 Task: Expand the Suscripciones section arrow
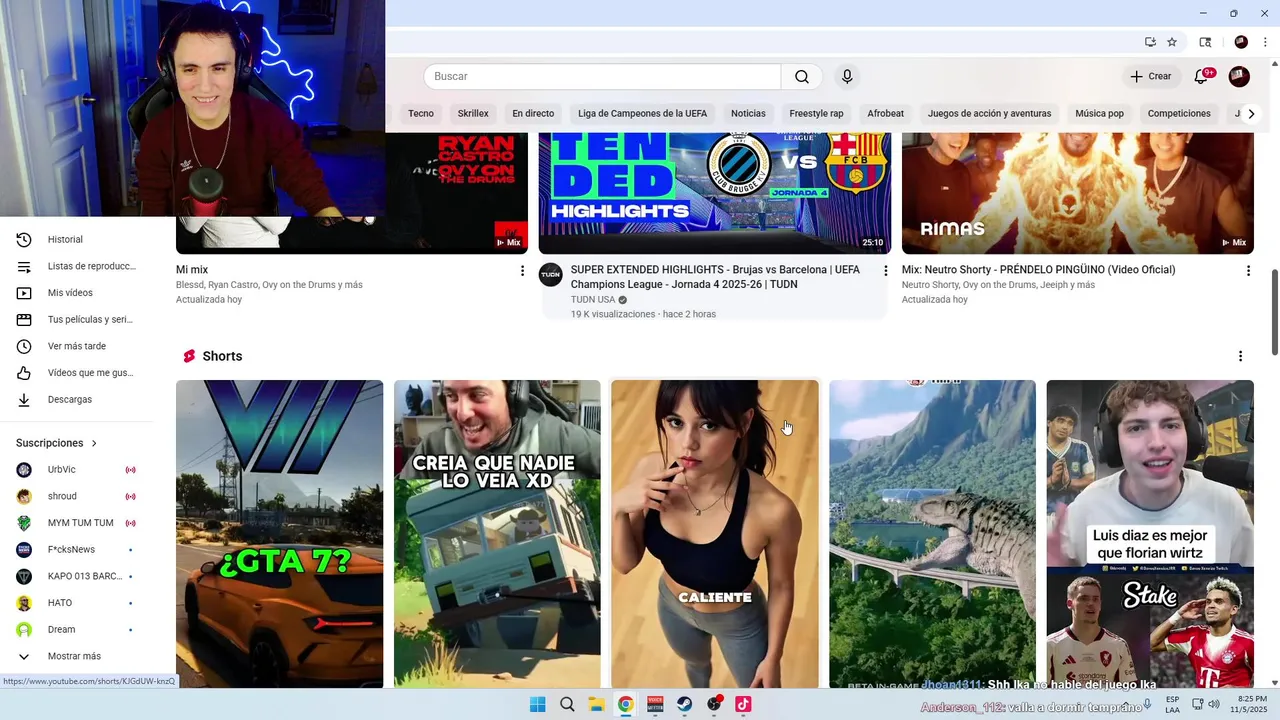click(94, 443)
